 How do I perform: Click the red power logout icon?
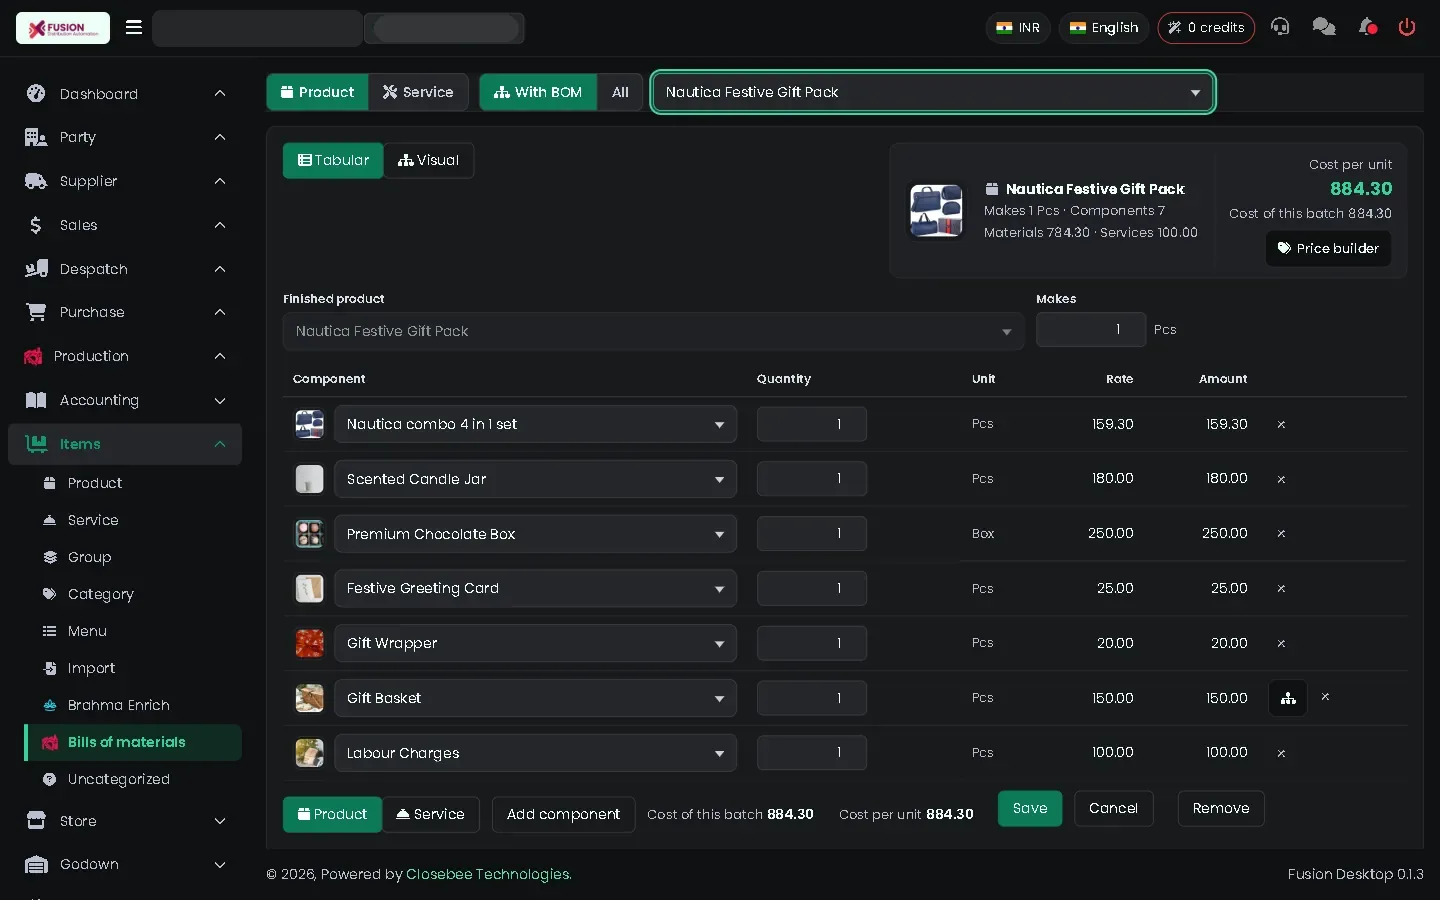pos(1407,27)
